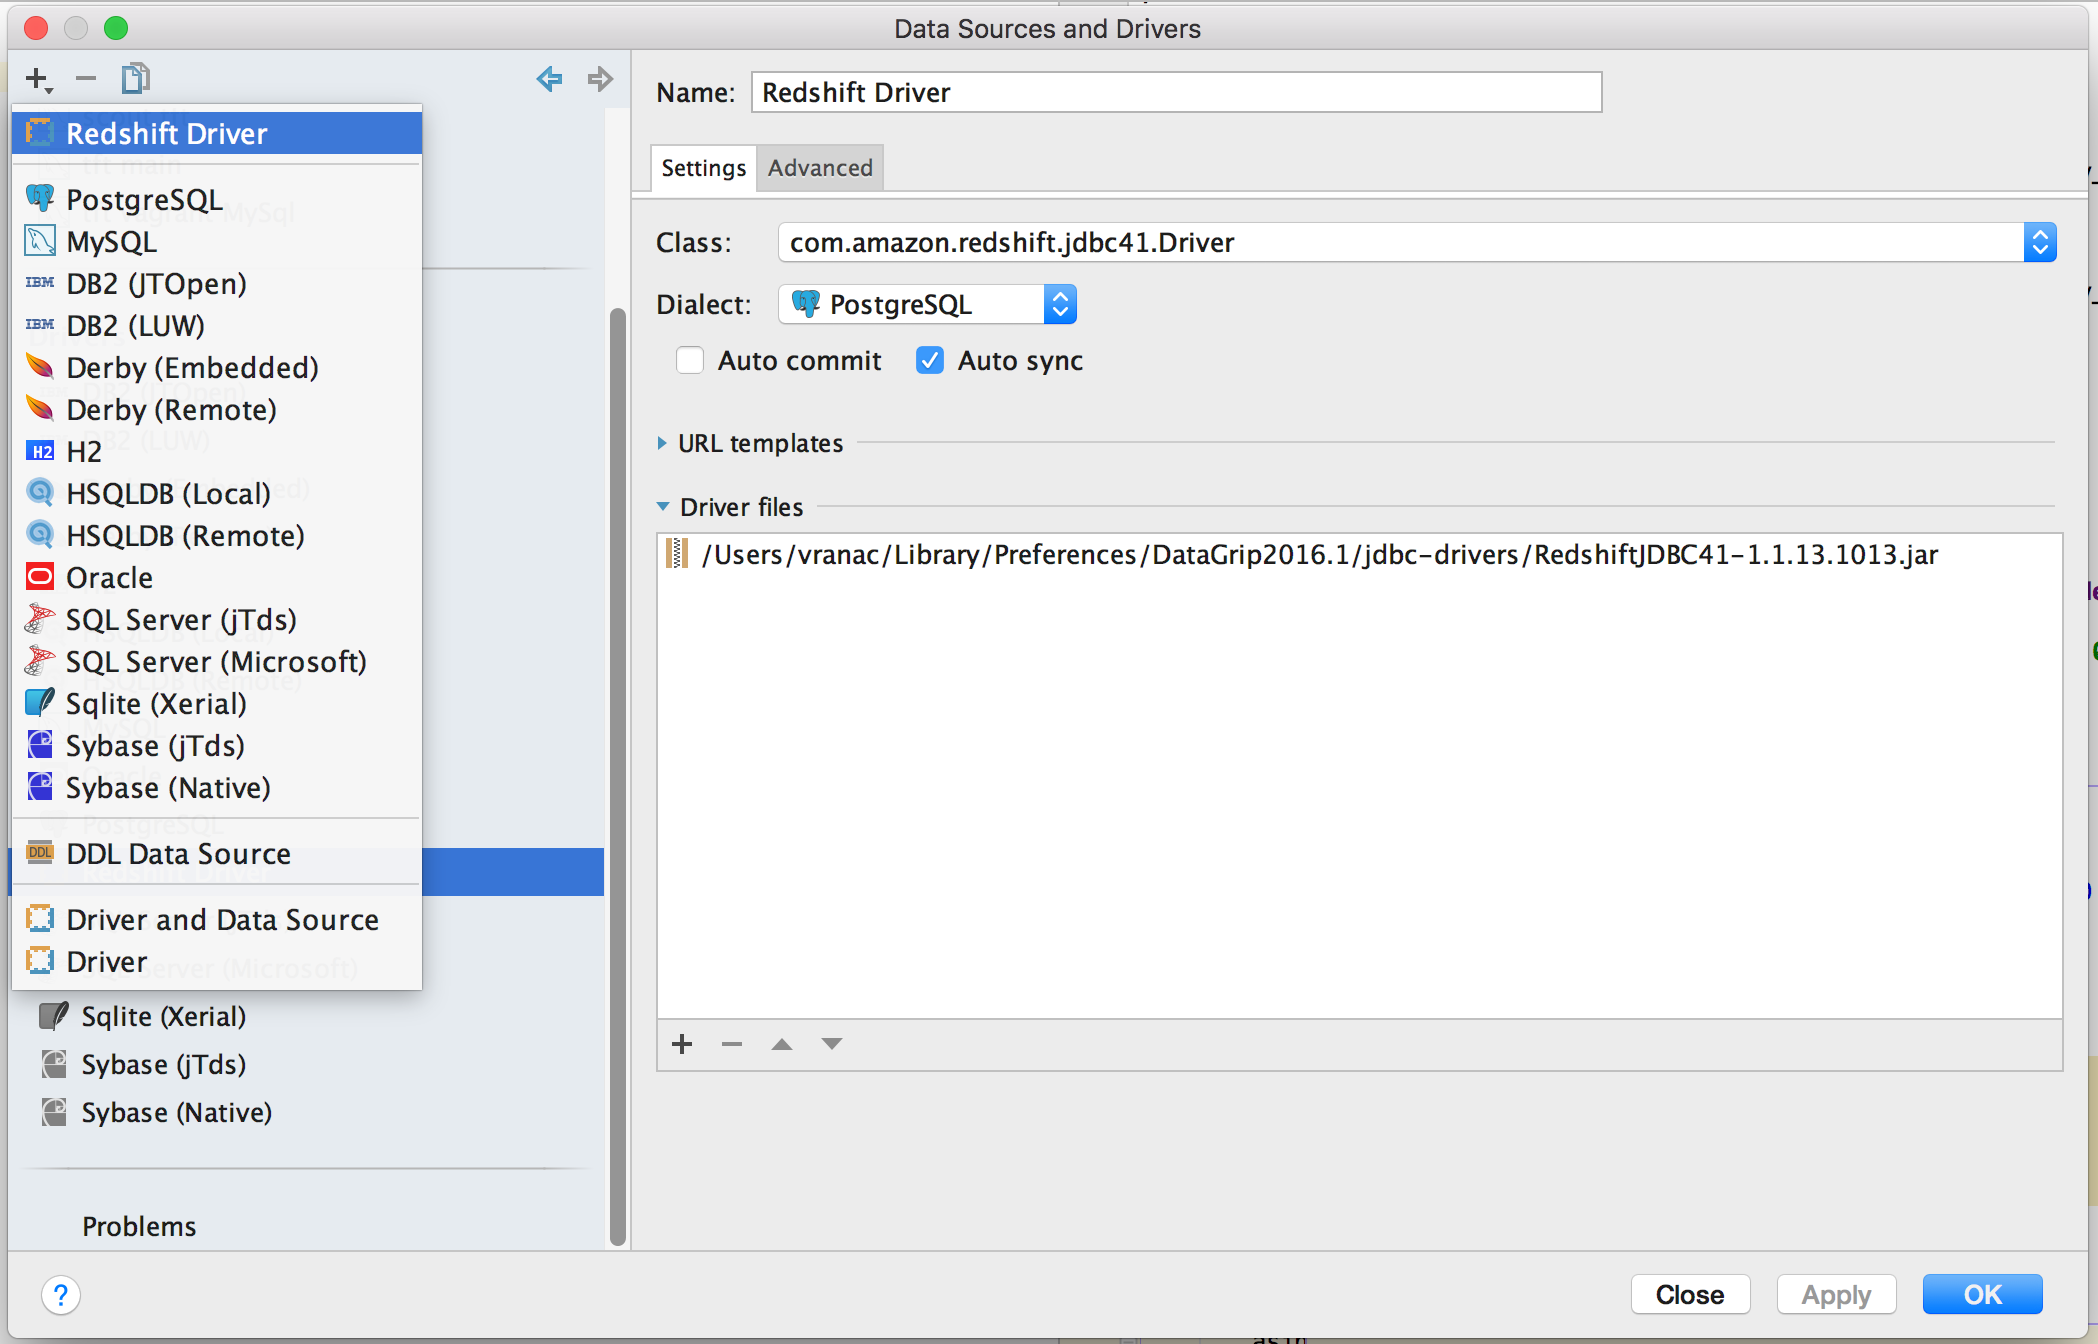2098x1344 pixels.
Task: Open the Problems section in left panel
Action: 139,1226
